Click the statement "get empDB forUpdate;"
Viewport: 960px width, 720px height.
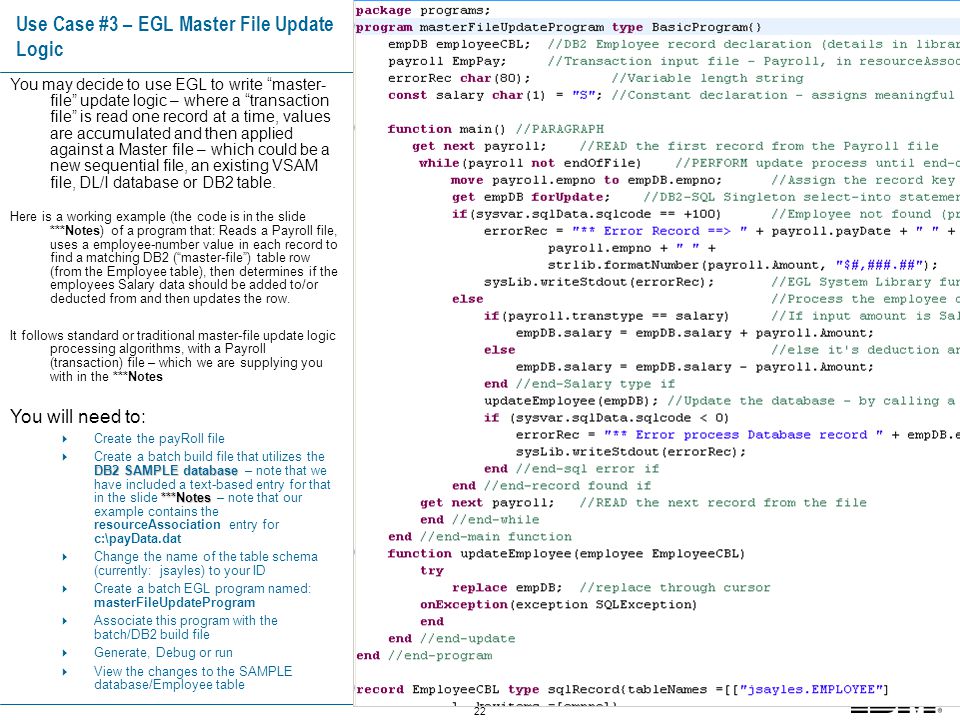pos(531,197)
